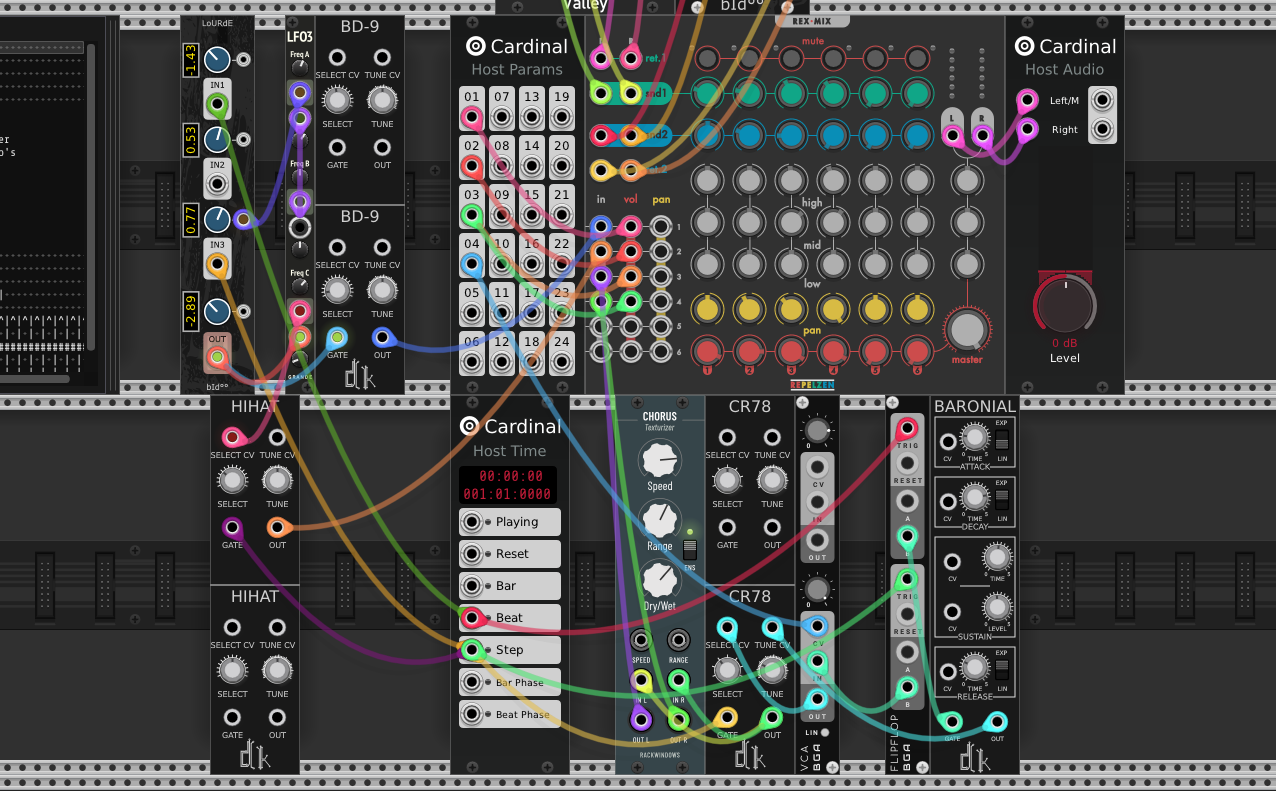Image resolution: width=1276 pixels, height=791 pixels.
Task: Click the Chorus SPEED CV input jack
Action: point(640,639)
